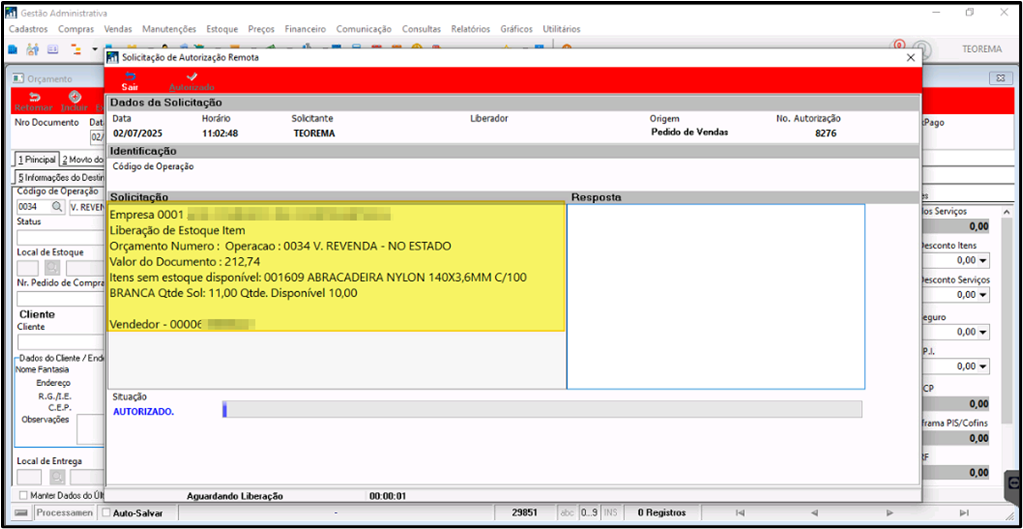This screenshot has width=1023, height=529.
Task: Open Desconto Serviços value dropdown
Action: tap(985, 294)
